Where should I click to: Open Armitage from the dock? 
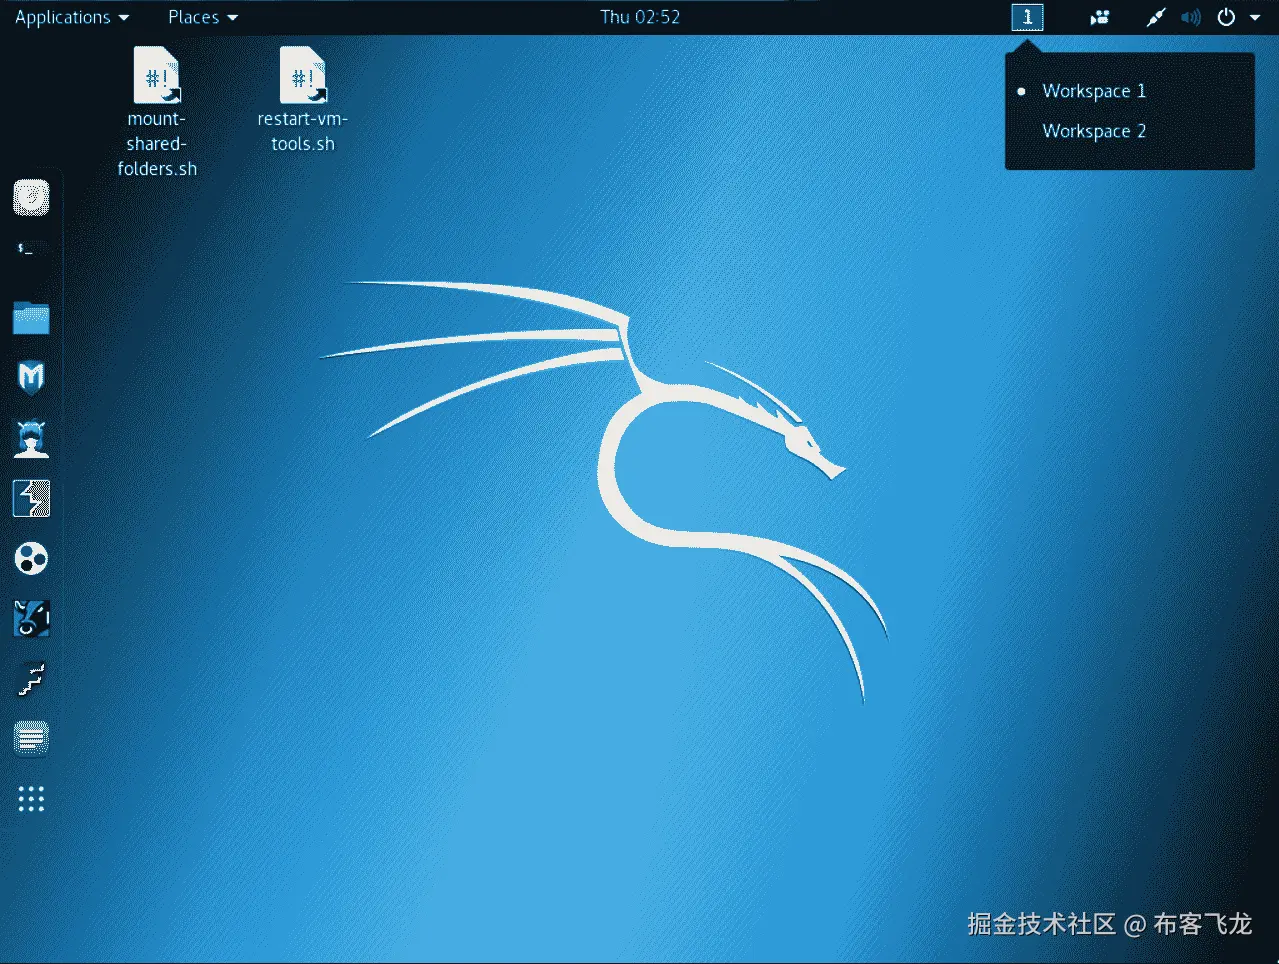pos(31,438)
